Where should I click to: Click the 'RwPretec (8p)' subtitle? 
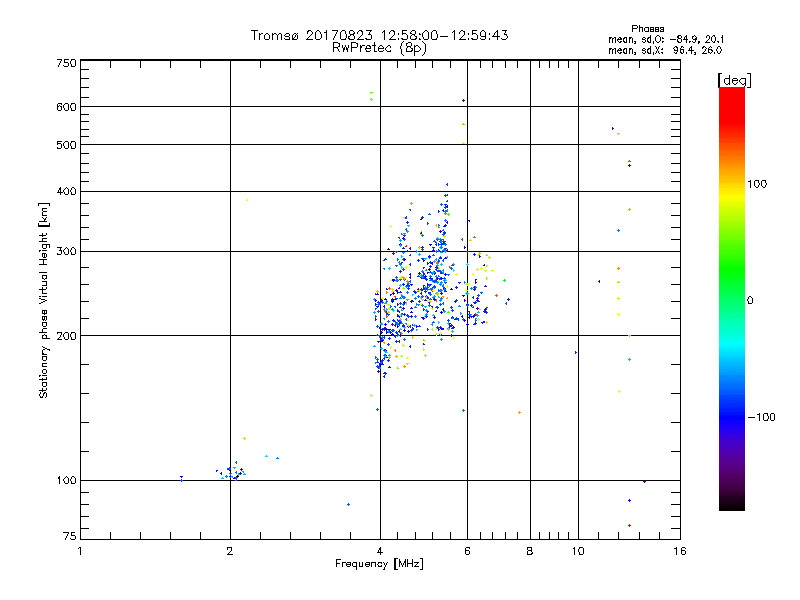click(x=379, y=48)
